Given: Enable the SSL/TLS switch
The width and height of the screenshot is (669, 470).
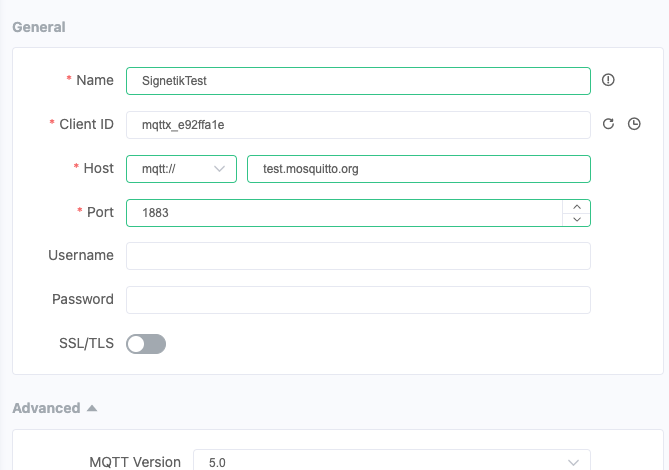Looking at the screenshot, I should (146, 344).
